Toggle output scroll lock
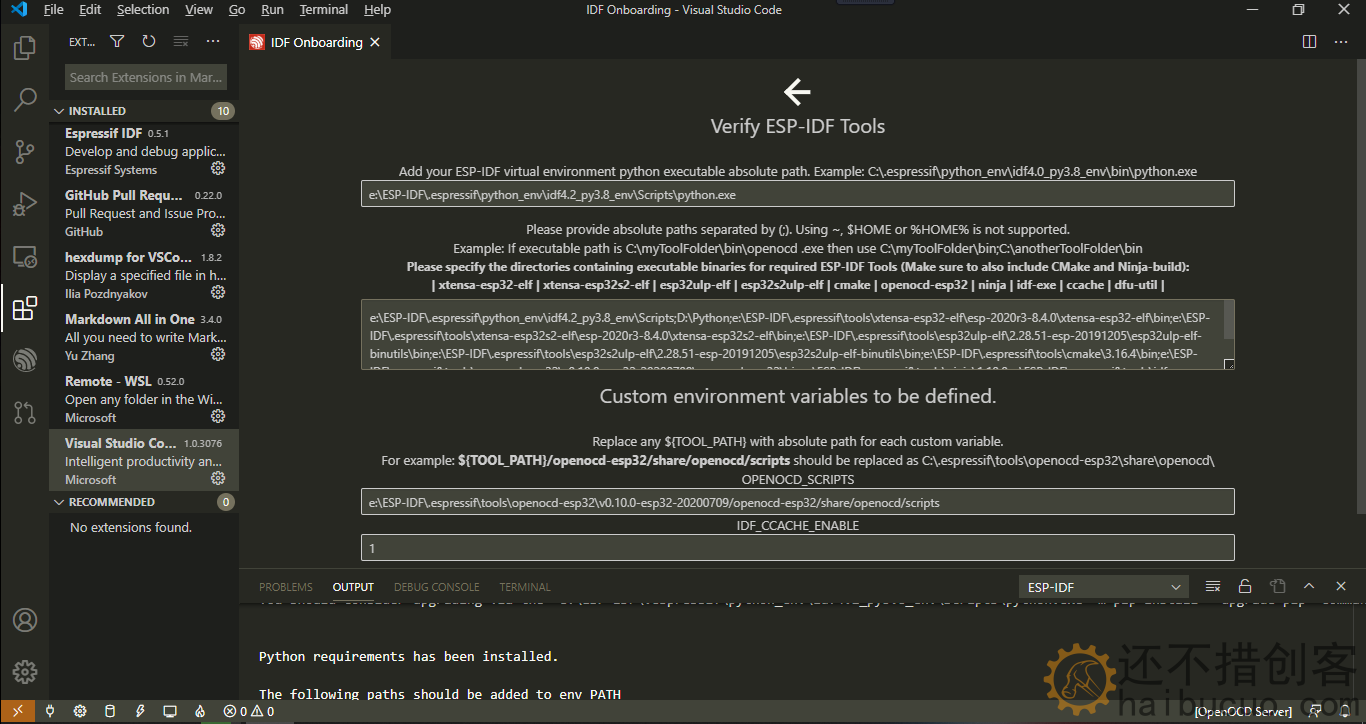The height and width of the screenshot is (724, 1366). pos(1245,587)
